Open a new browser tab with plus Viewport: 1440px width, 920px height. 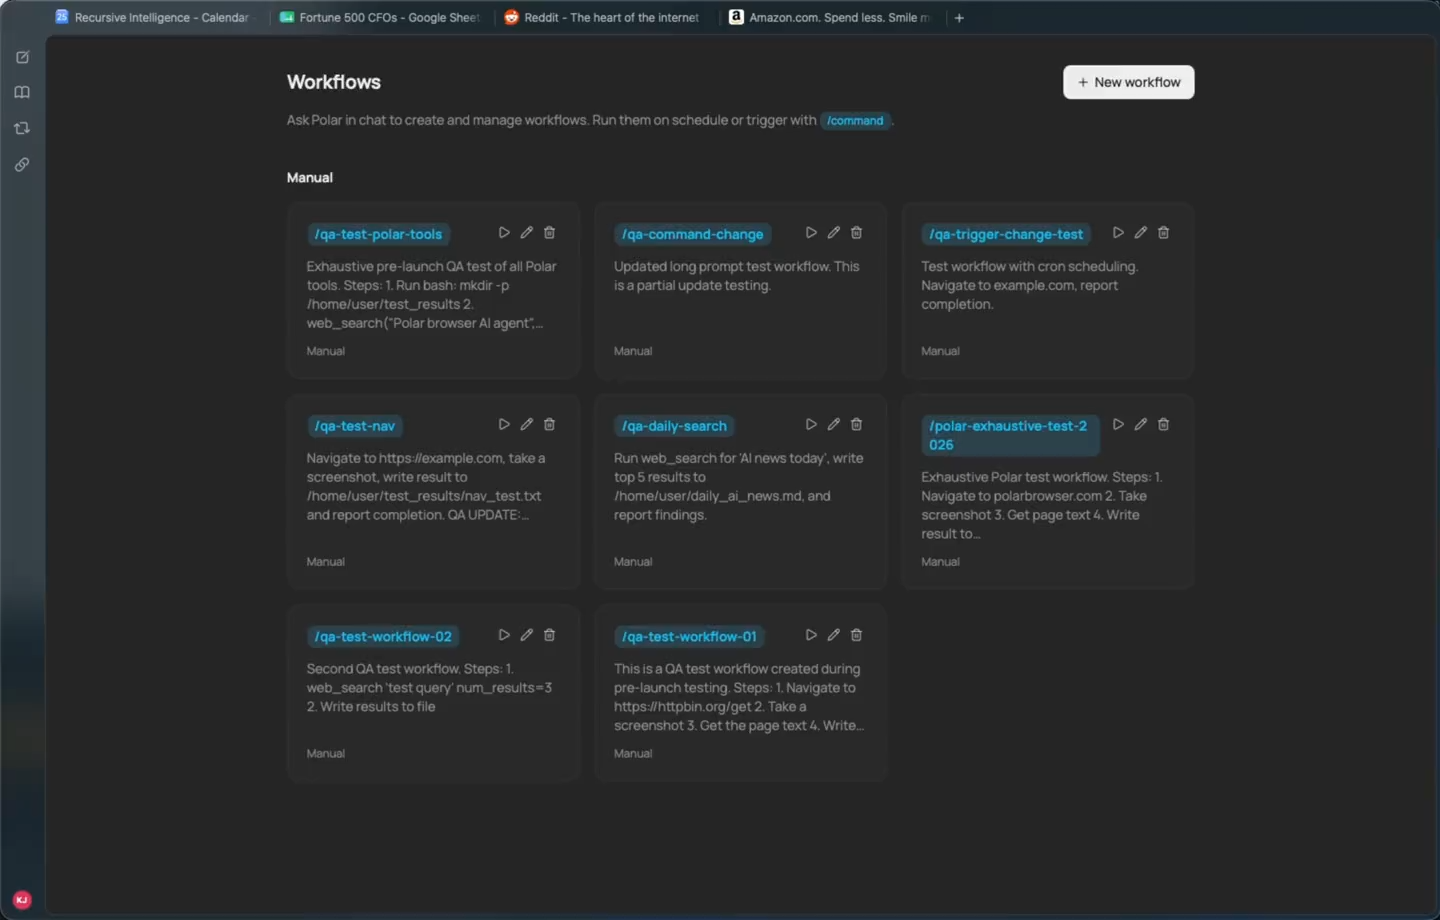click(959, 18)
